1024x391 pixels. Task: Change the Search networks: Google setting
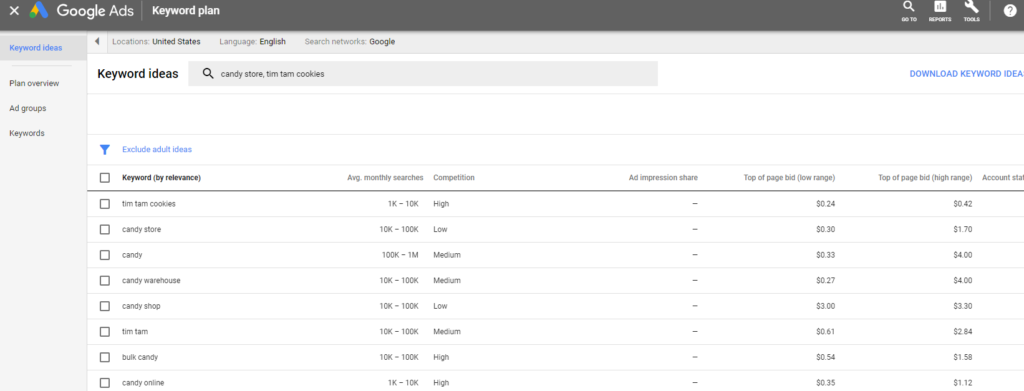(349, 42)
